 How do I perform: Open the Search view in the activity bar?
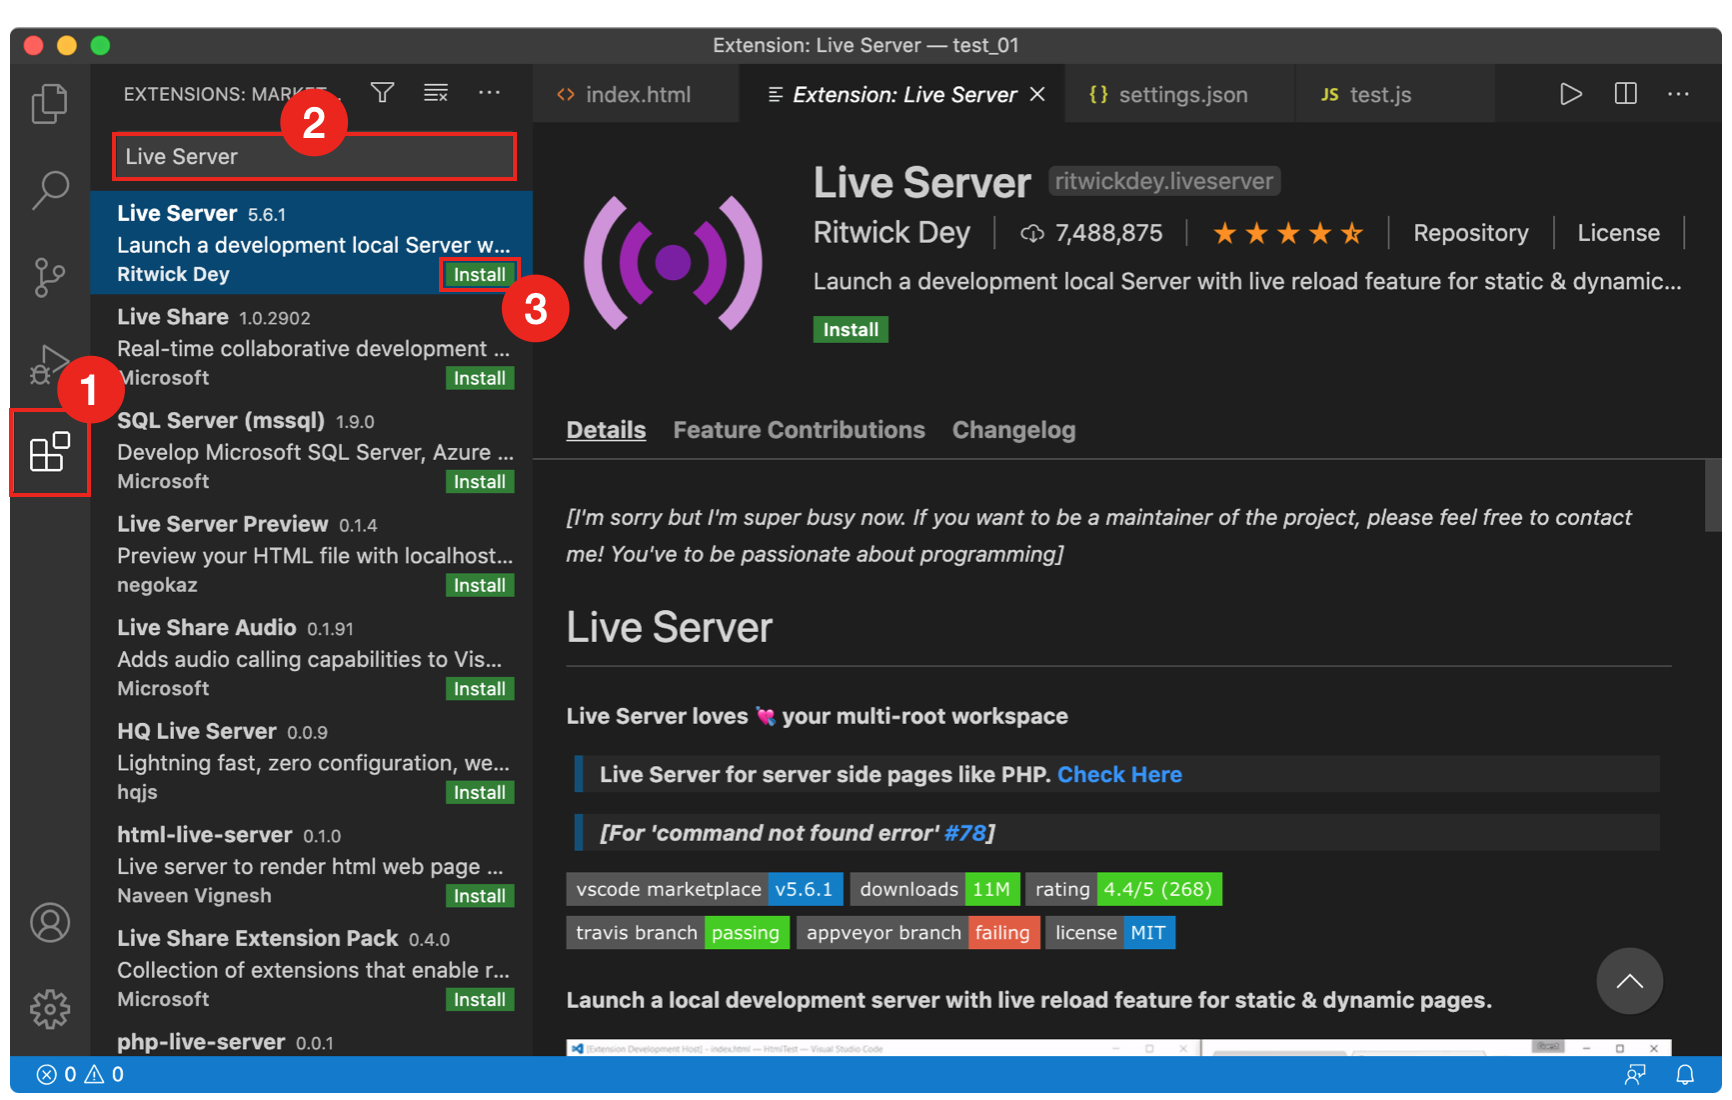(49, 190)
